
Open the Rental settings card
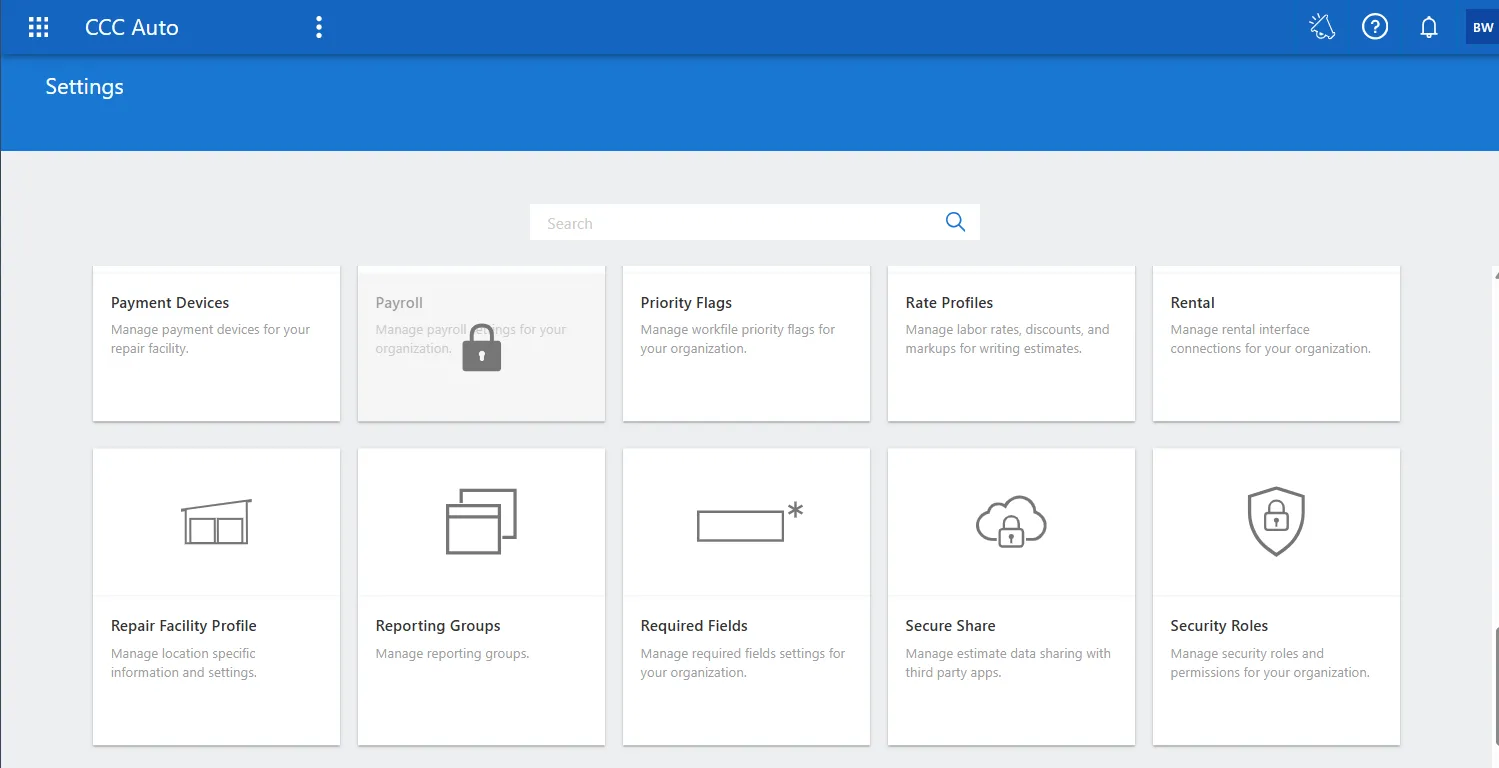(1276, 343)
